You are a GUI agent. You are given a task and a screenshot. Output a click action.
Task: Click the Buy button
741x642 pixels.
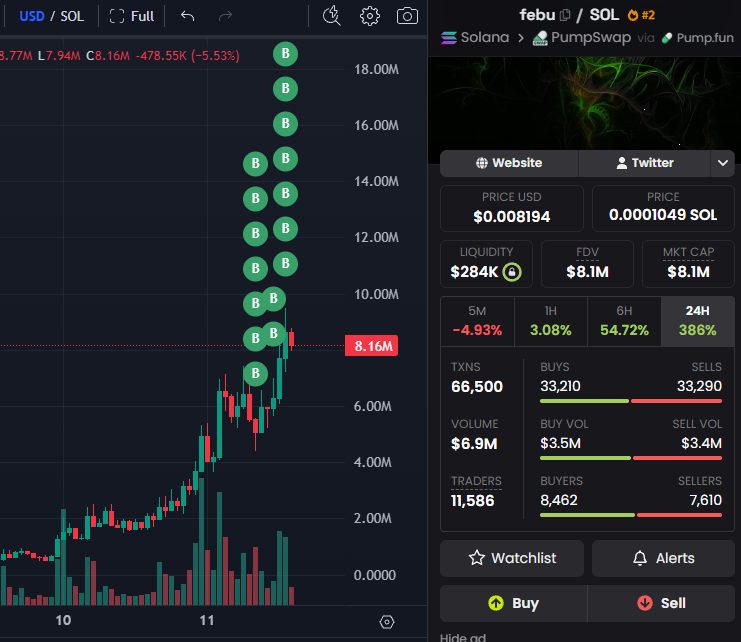[514, 603]
